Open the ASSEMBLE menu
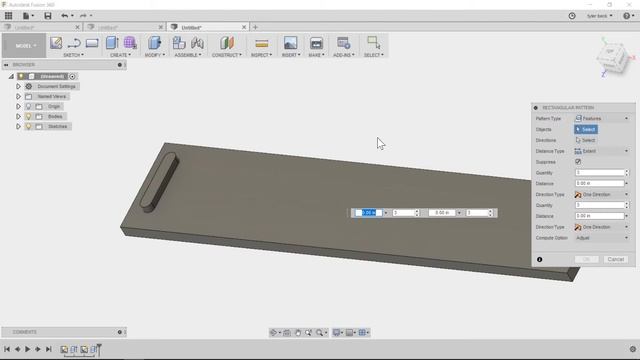The image size is (640, 360). [188, 55]
